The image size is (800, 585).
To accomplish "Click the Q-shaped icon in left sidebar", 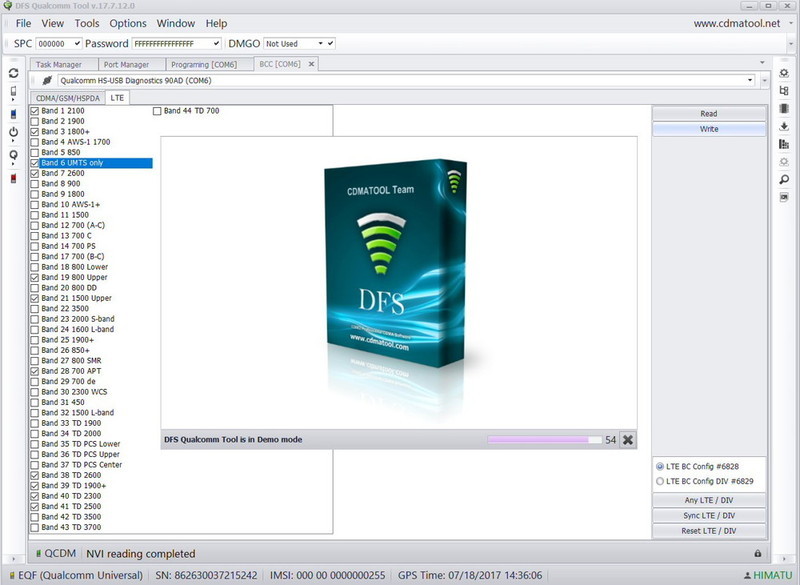I will pos(13,156).
